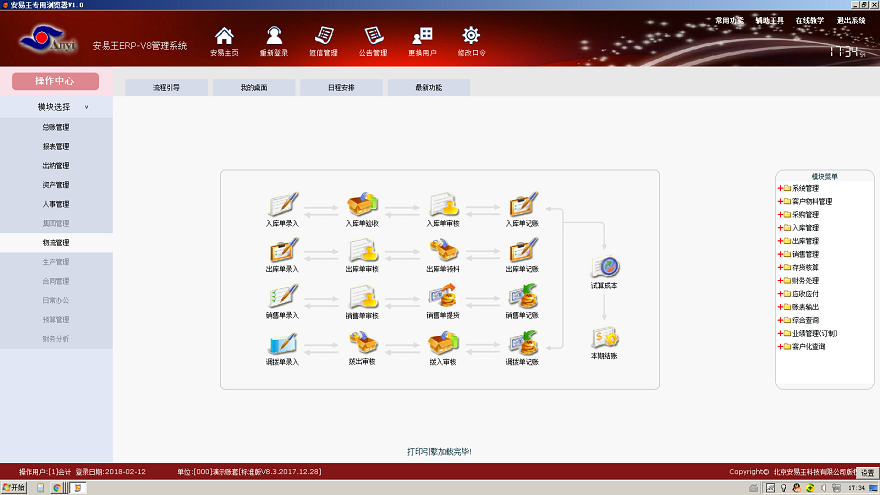Open 出库单审核 stamp icon

(362, 250)
